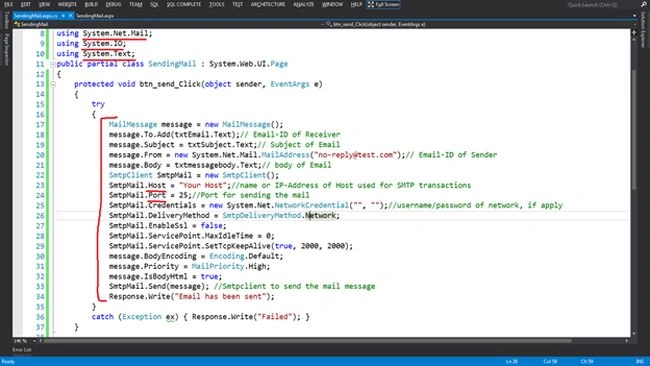Click the horizontal scrollbar right arrow

pyautogui.click(x=627, y=341)
